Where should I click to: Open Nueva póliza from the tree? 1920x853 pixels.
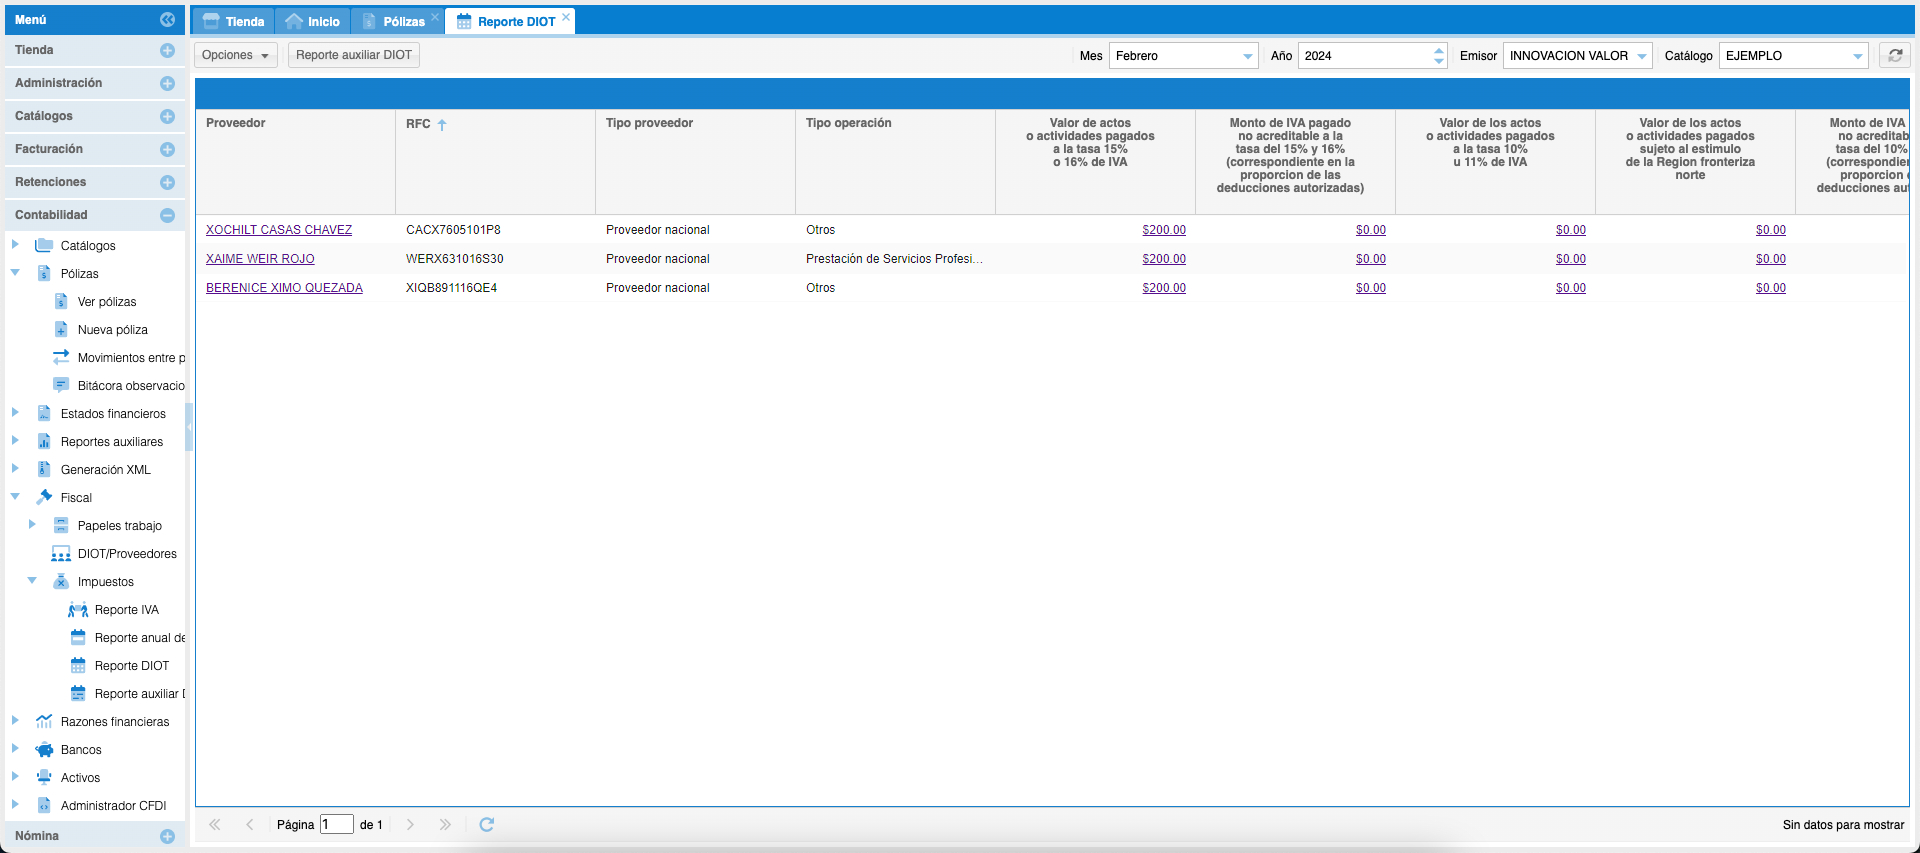(x=112, y=330)
